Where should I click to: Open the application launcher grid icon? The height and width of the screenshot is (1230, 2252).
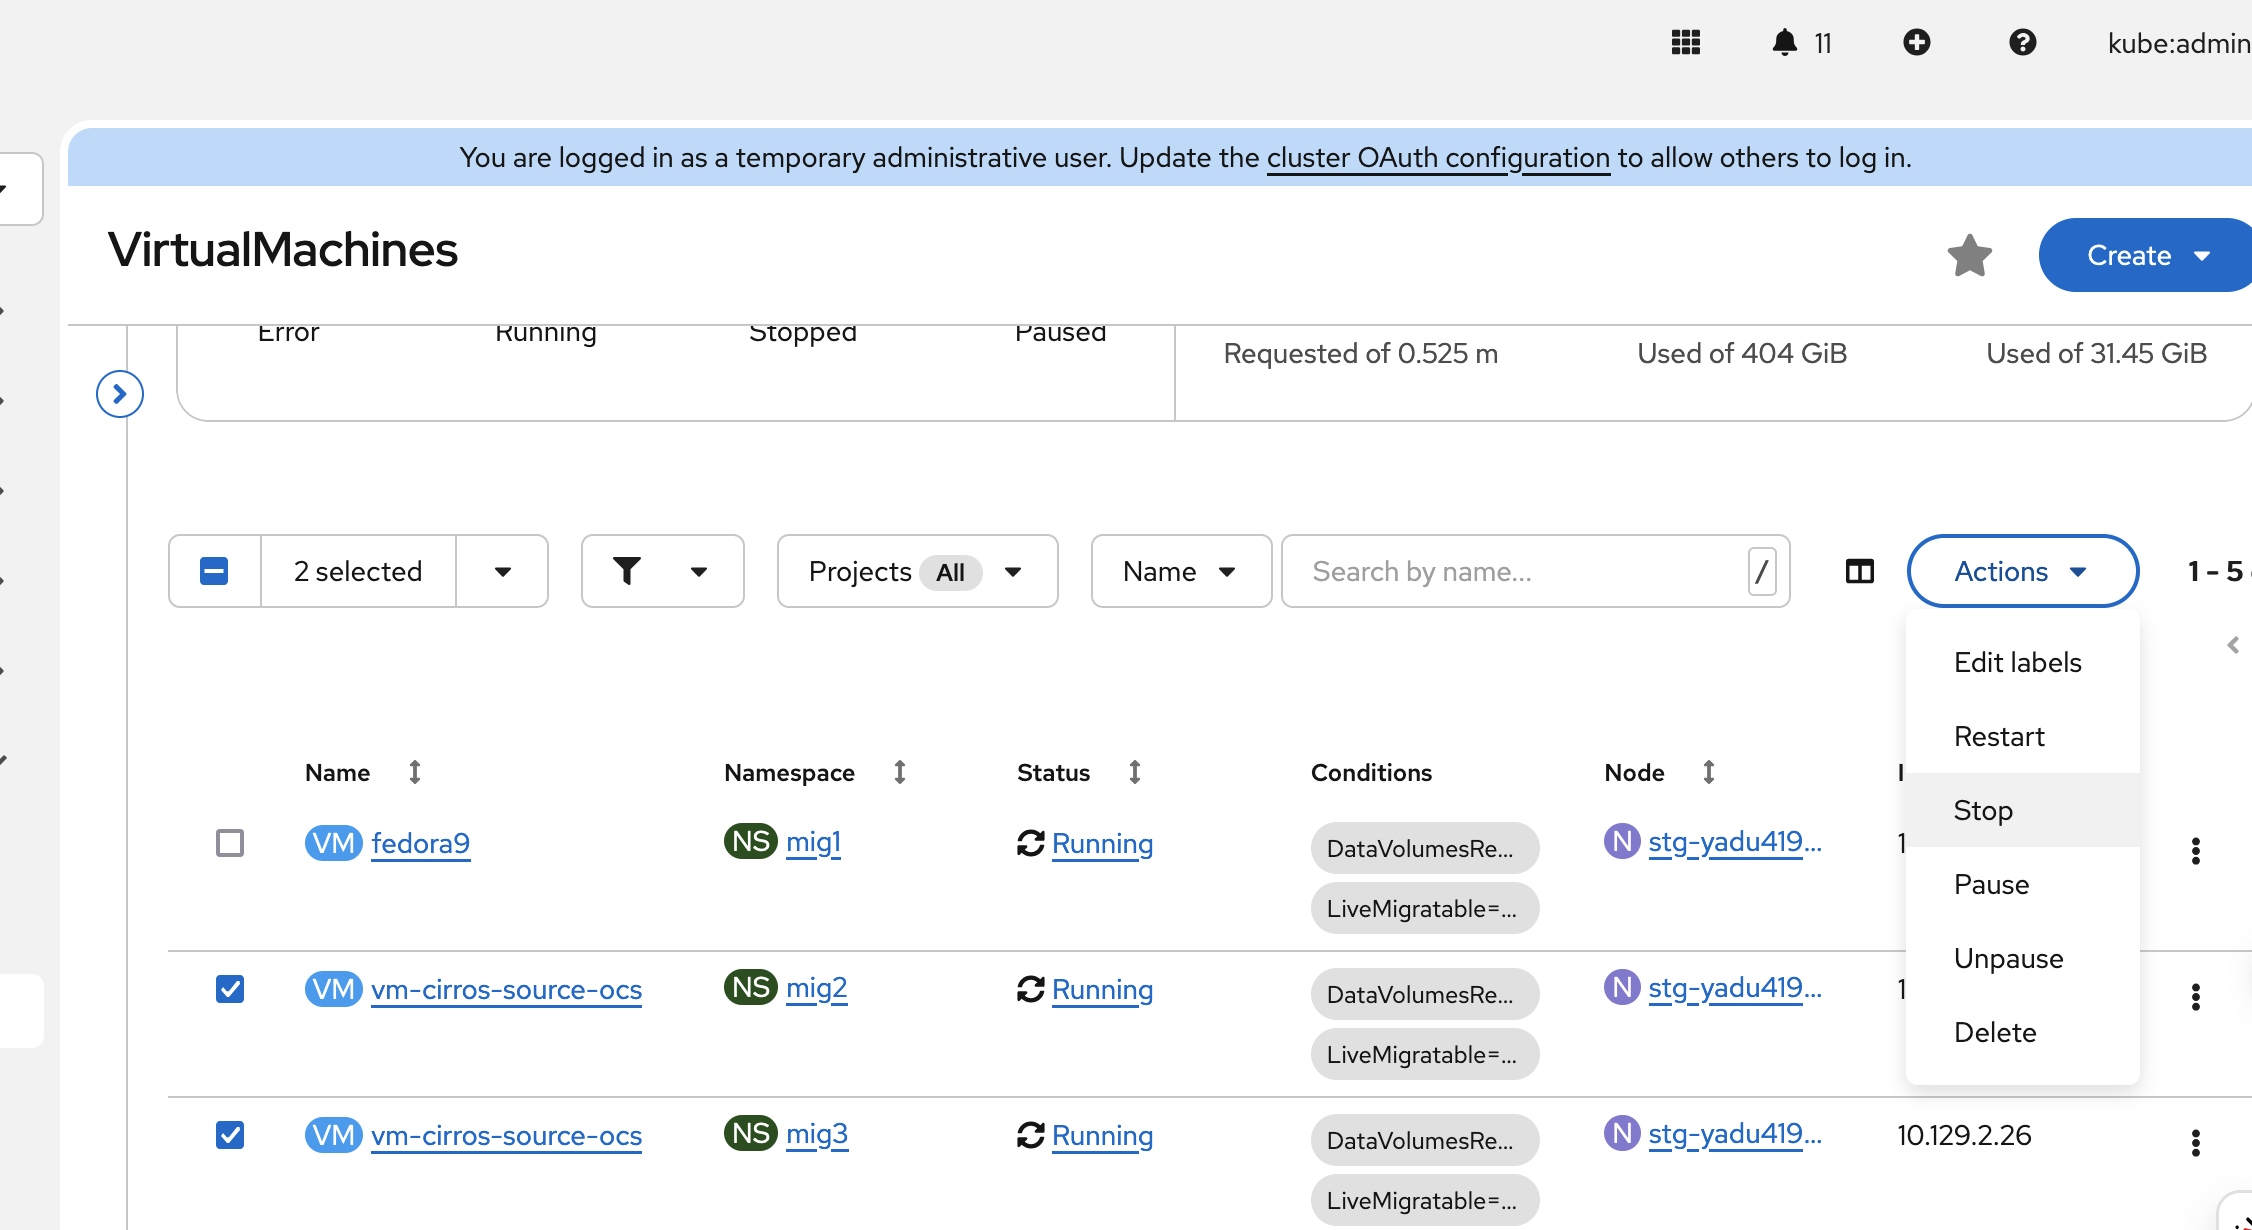pos(1686,42)
